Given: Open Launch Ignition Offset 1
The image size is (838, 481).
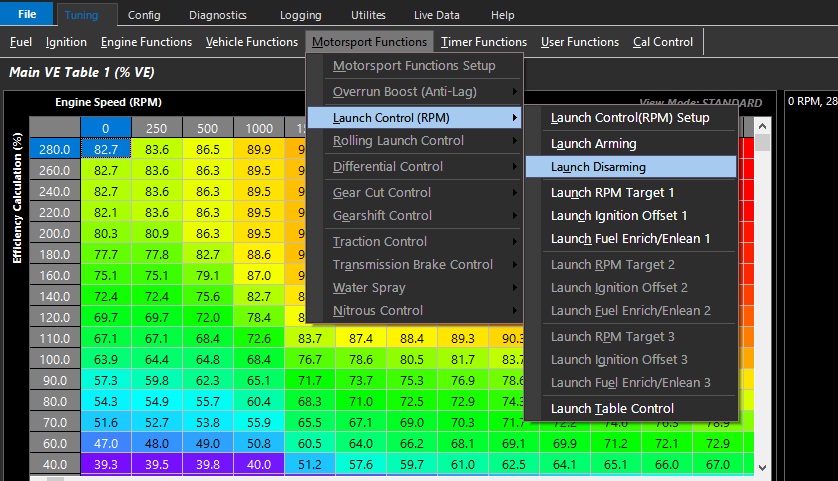Looking at the screenshot, I should coord(631,215).
